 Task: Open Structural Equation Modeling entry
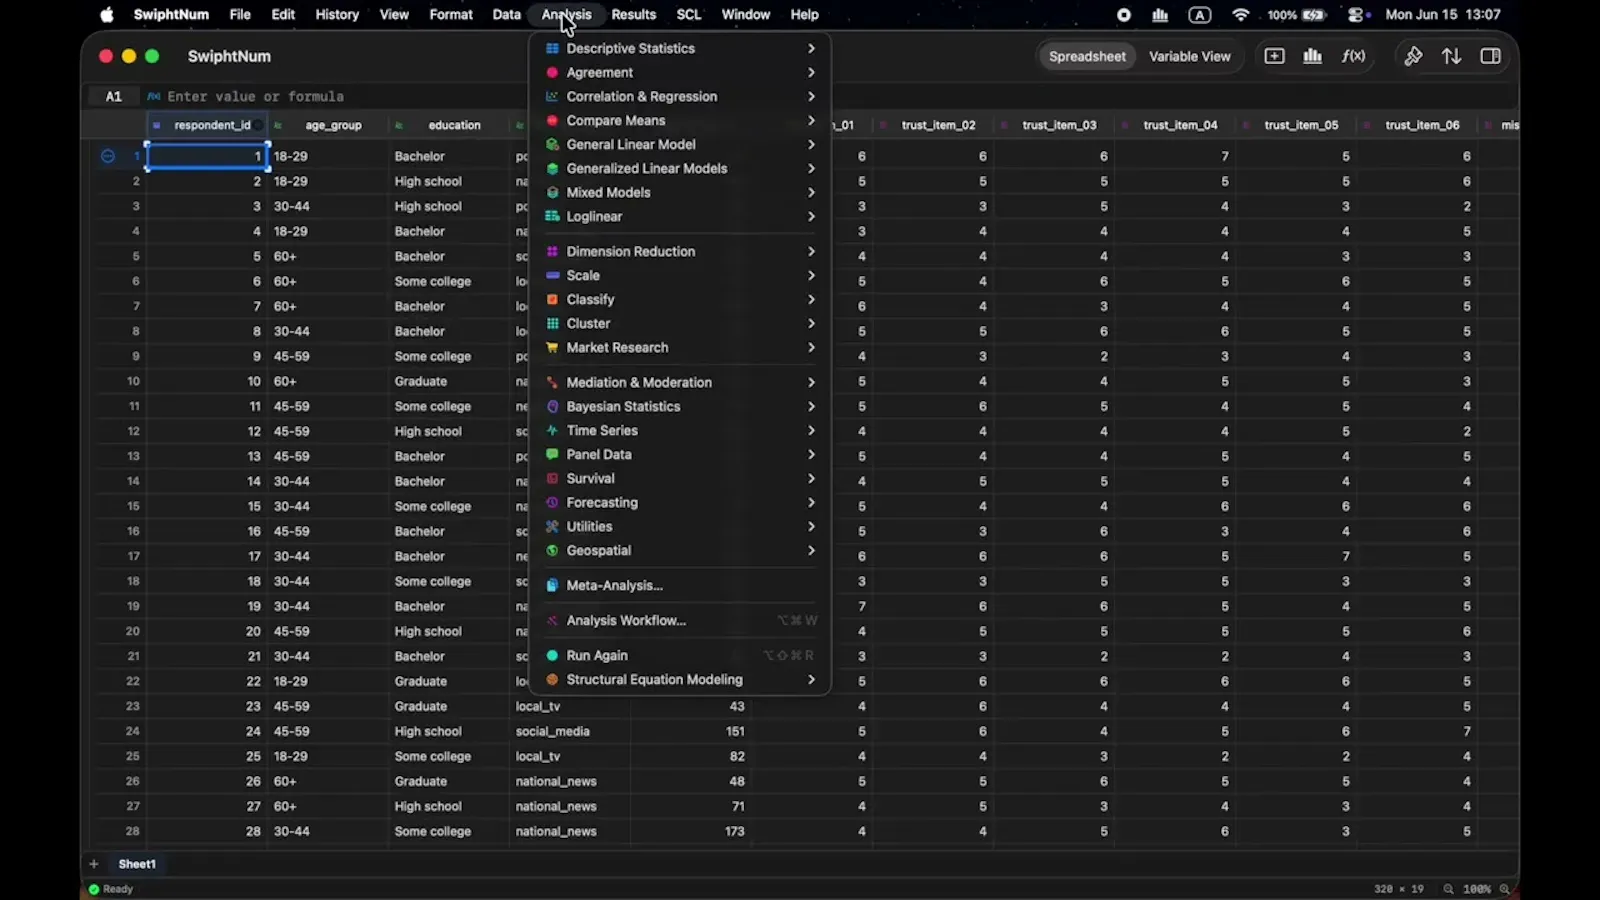680,679
